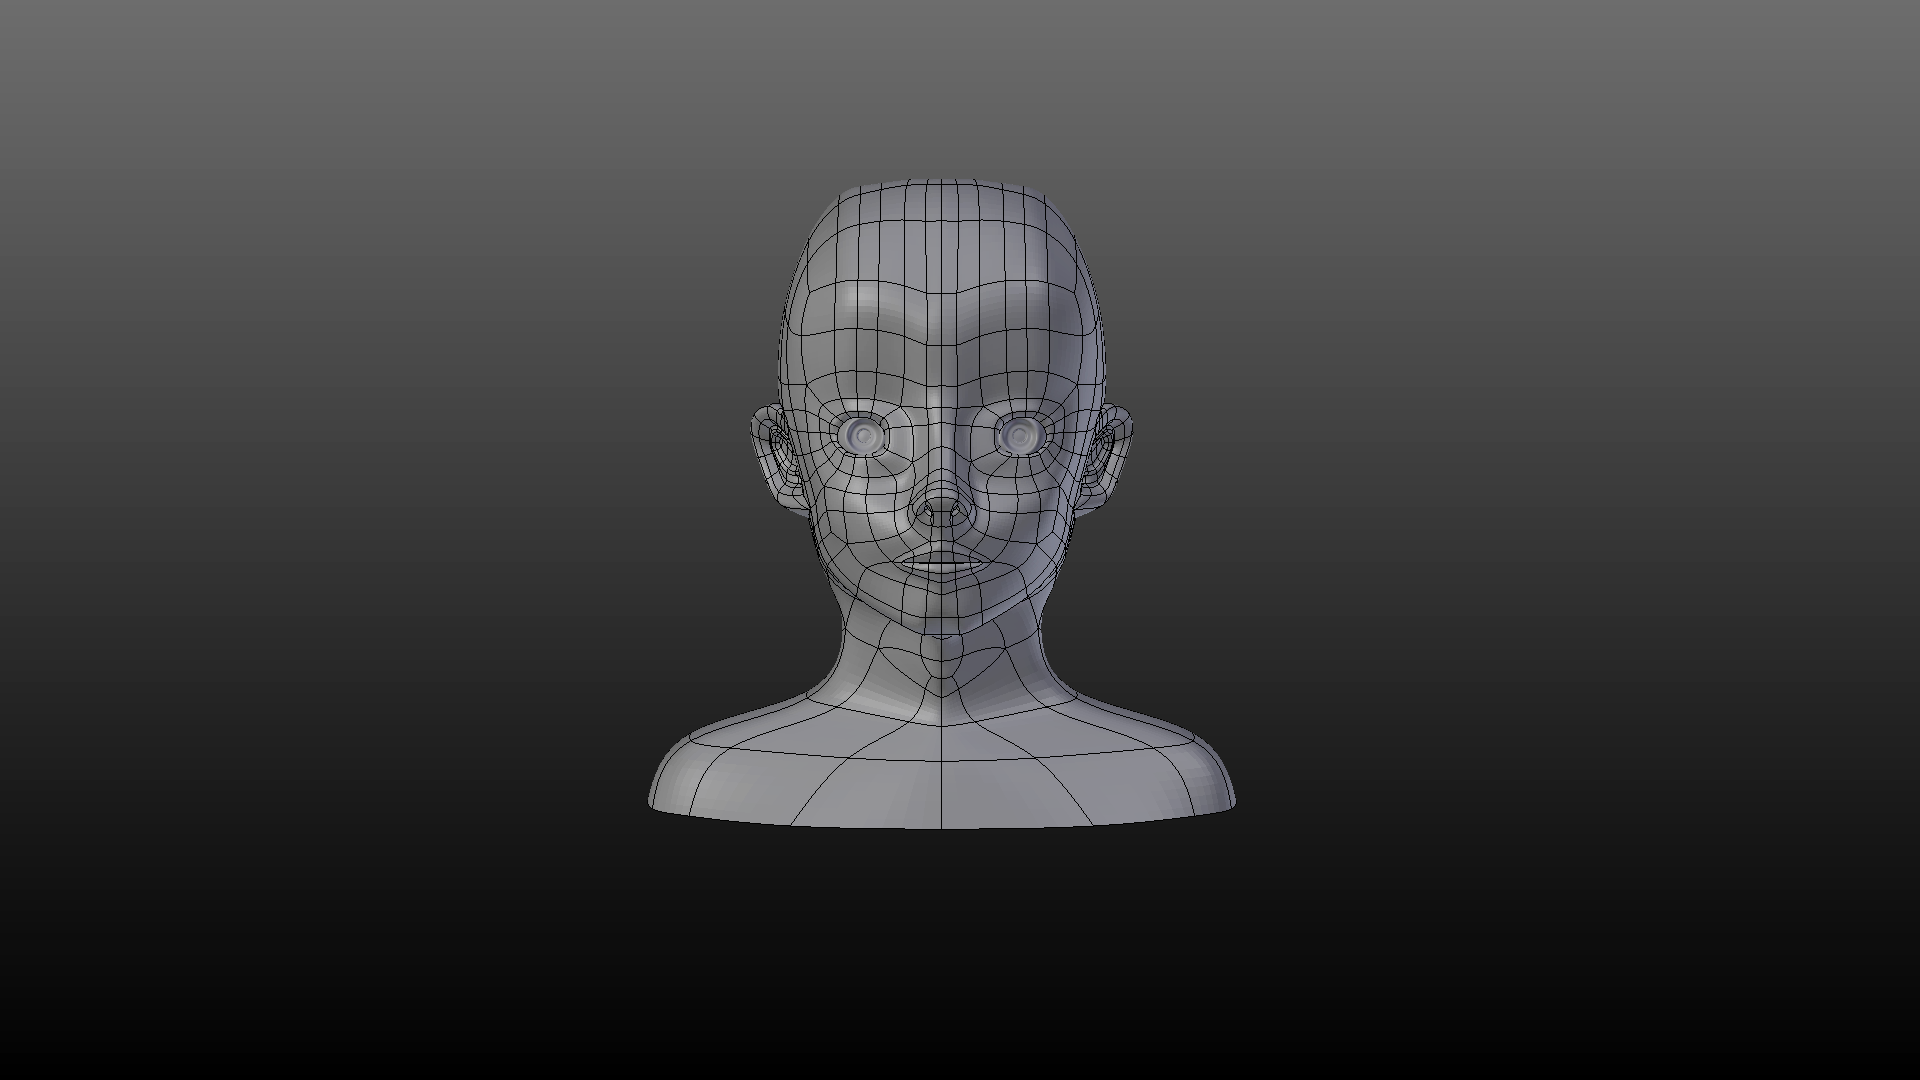Click the flat top edge of the head

(x=941, y=184)
